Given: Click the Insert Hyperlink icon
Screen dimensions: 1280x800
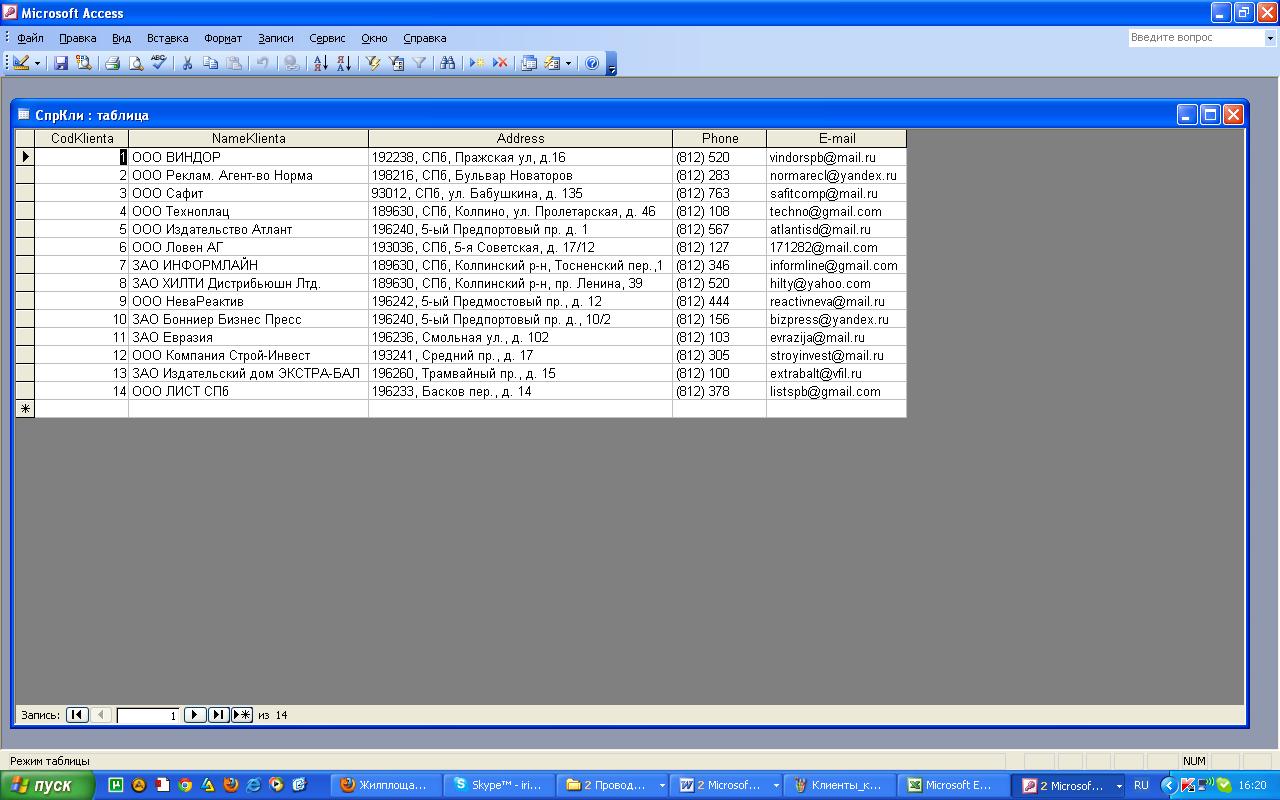Looking at the screenshot, I should pos(291,63).
